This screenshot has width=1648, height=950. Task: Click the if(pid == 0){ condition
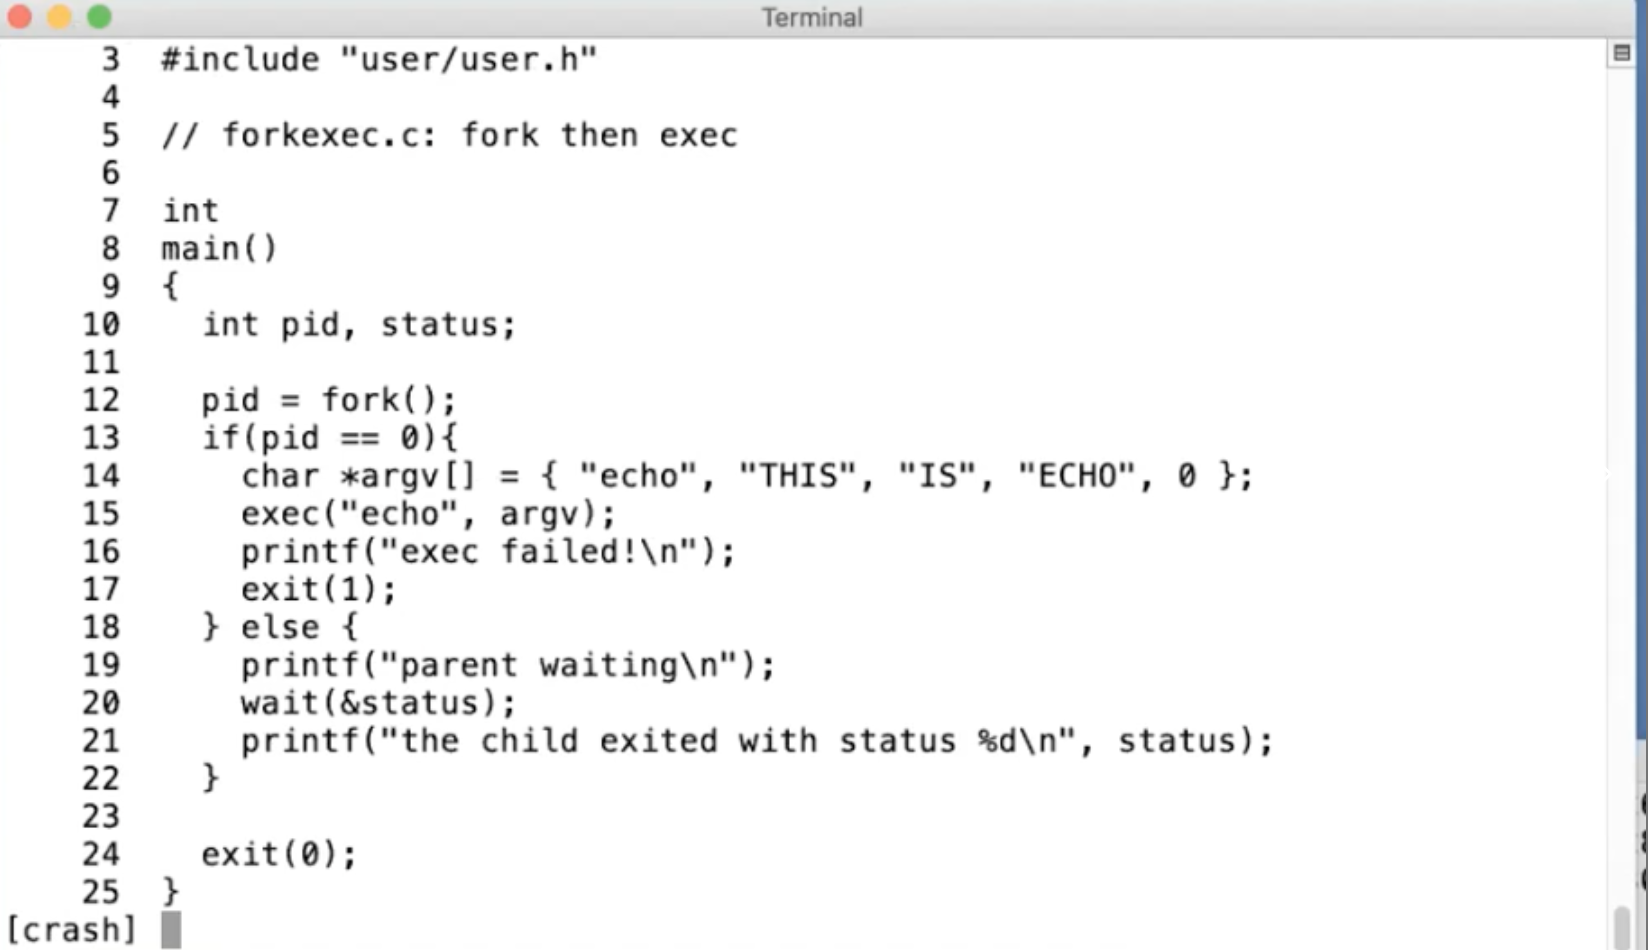click(329, 438)
